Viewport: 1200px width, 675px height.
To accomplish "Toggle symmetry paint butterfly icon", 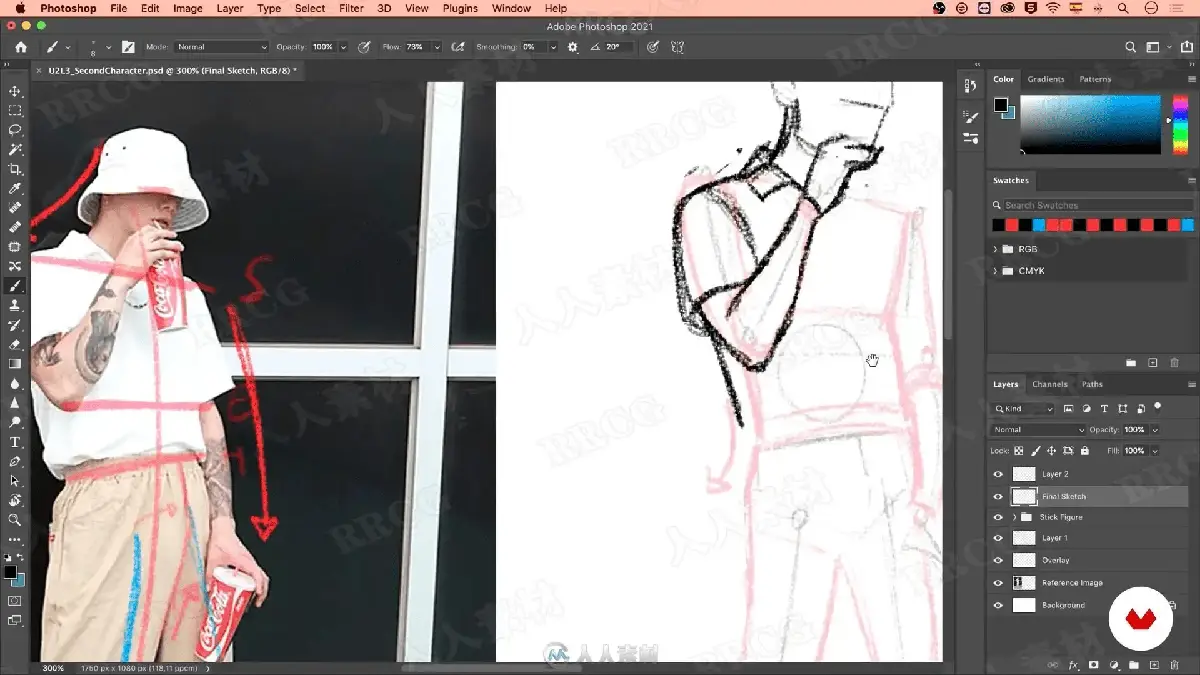I will click(678, 47).
